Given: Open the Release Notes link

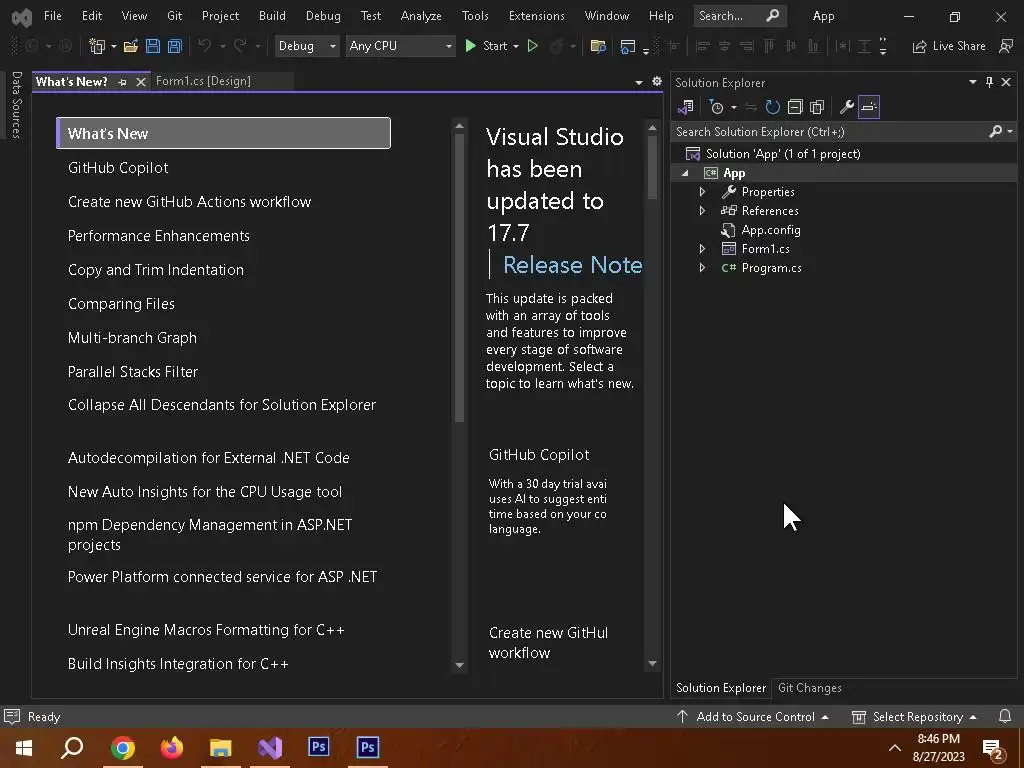Looking at the screenshot, I should click(573, 264).
